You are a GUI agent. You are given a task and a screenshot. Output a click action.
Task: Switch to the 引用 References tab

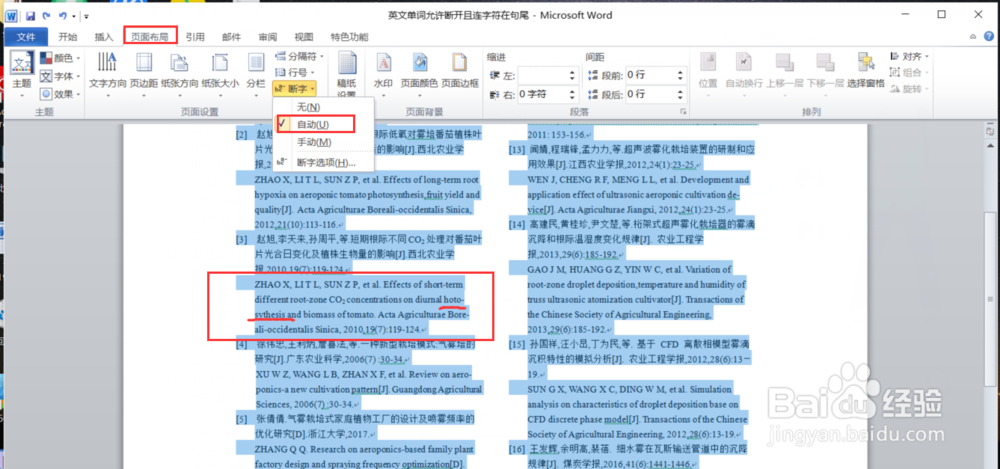(x=195, y=37)
